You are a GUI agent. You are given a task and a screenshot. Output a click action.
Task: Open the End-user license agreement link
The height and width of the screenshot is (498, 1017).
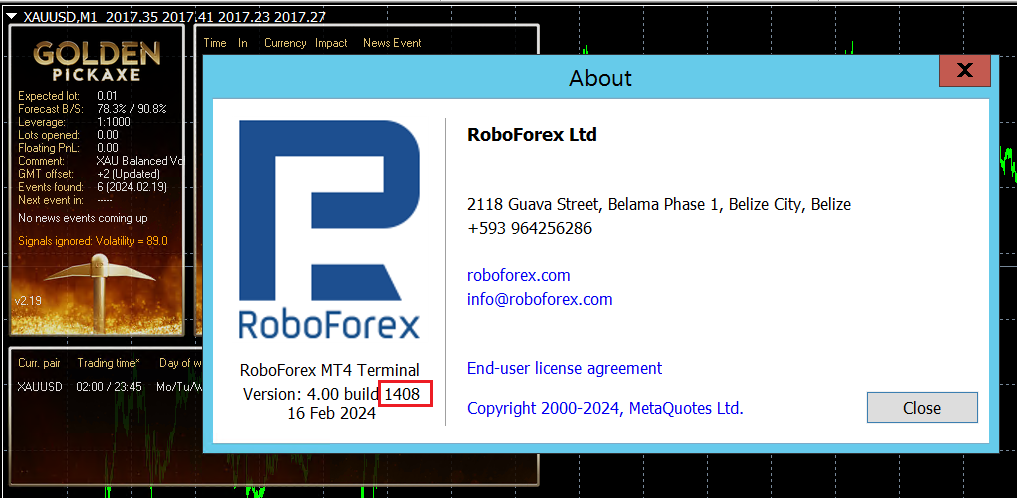tap(564, 368)
